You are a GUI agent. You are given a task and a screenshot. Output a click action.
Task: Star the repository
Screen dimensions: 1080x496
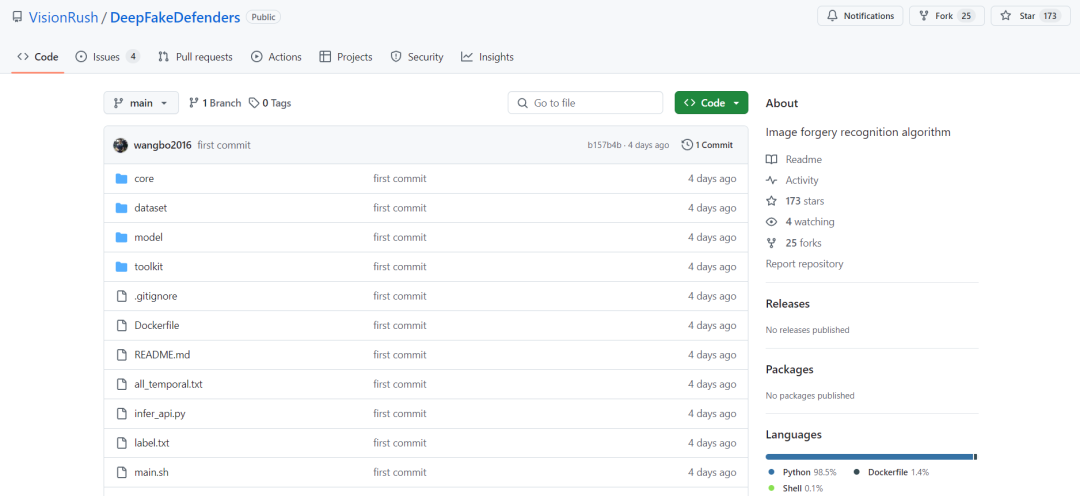click(x=1030, y=16)
